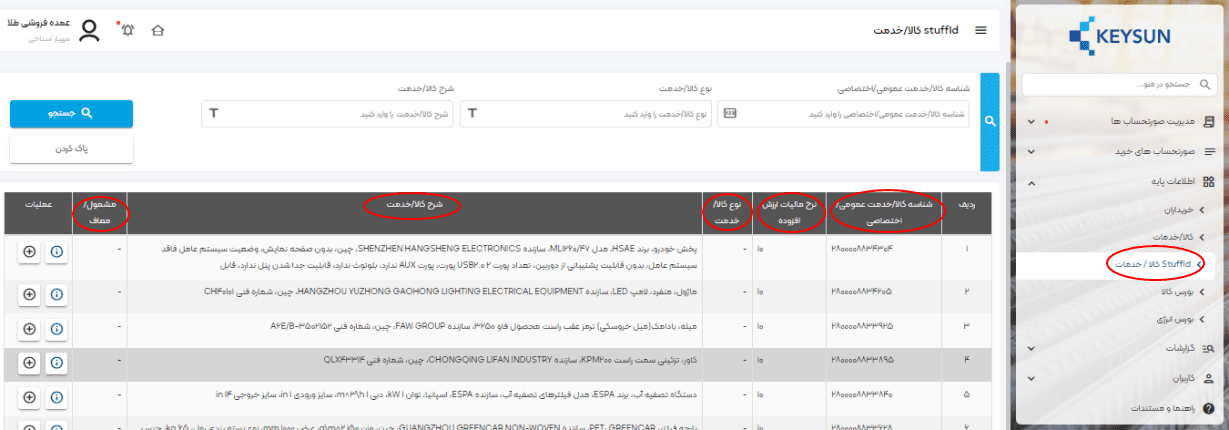Select the ESPA description cell in row 5

(413, 398)
